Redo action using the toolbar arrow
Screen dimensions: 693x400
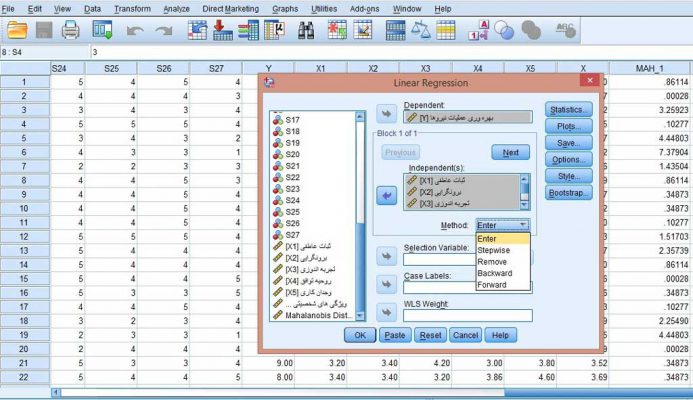tap(164, 30)
